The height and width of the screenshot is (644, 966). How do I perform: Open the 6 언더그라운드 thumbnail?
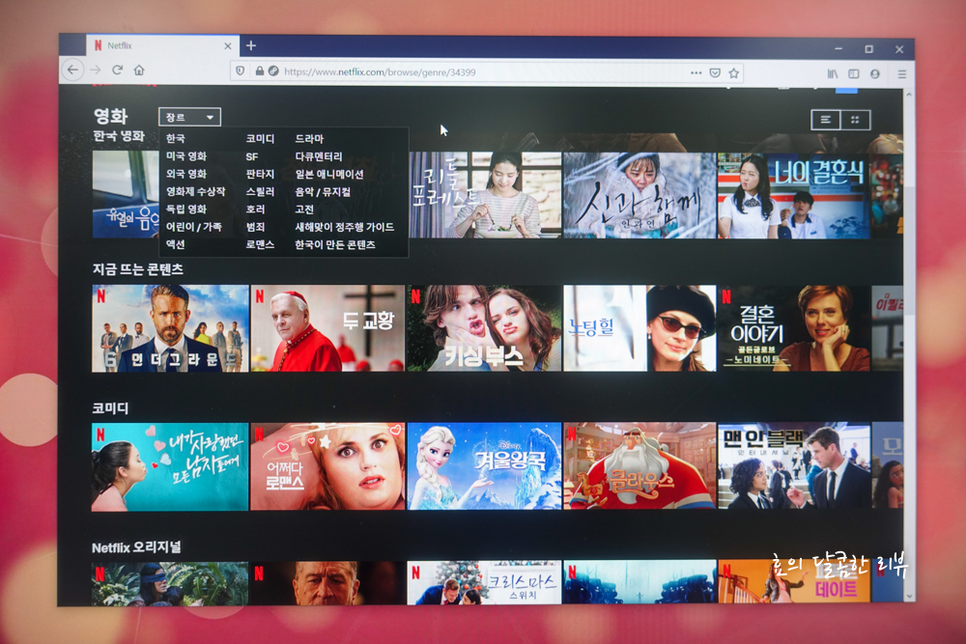click(170, 328)
